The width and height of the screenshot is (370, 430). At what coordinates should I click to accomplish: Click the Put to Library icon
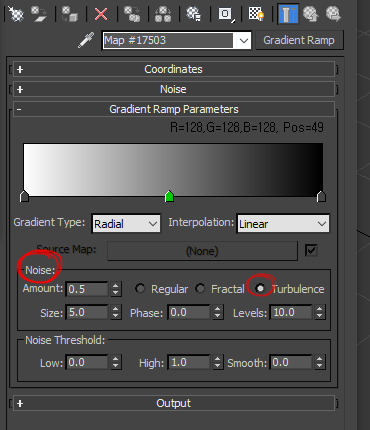pos(194,14)
